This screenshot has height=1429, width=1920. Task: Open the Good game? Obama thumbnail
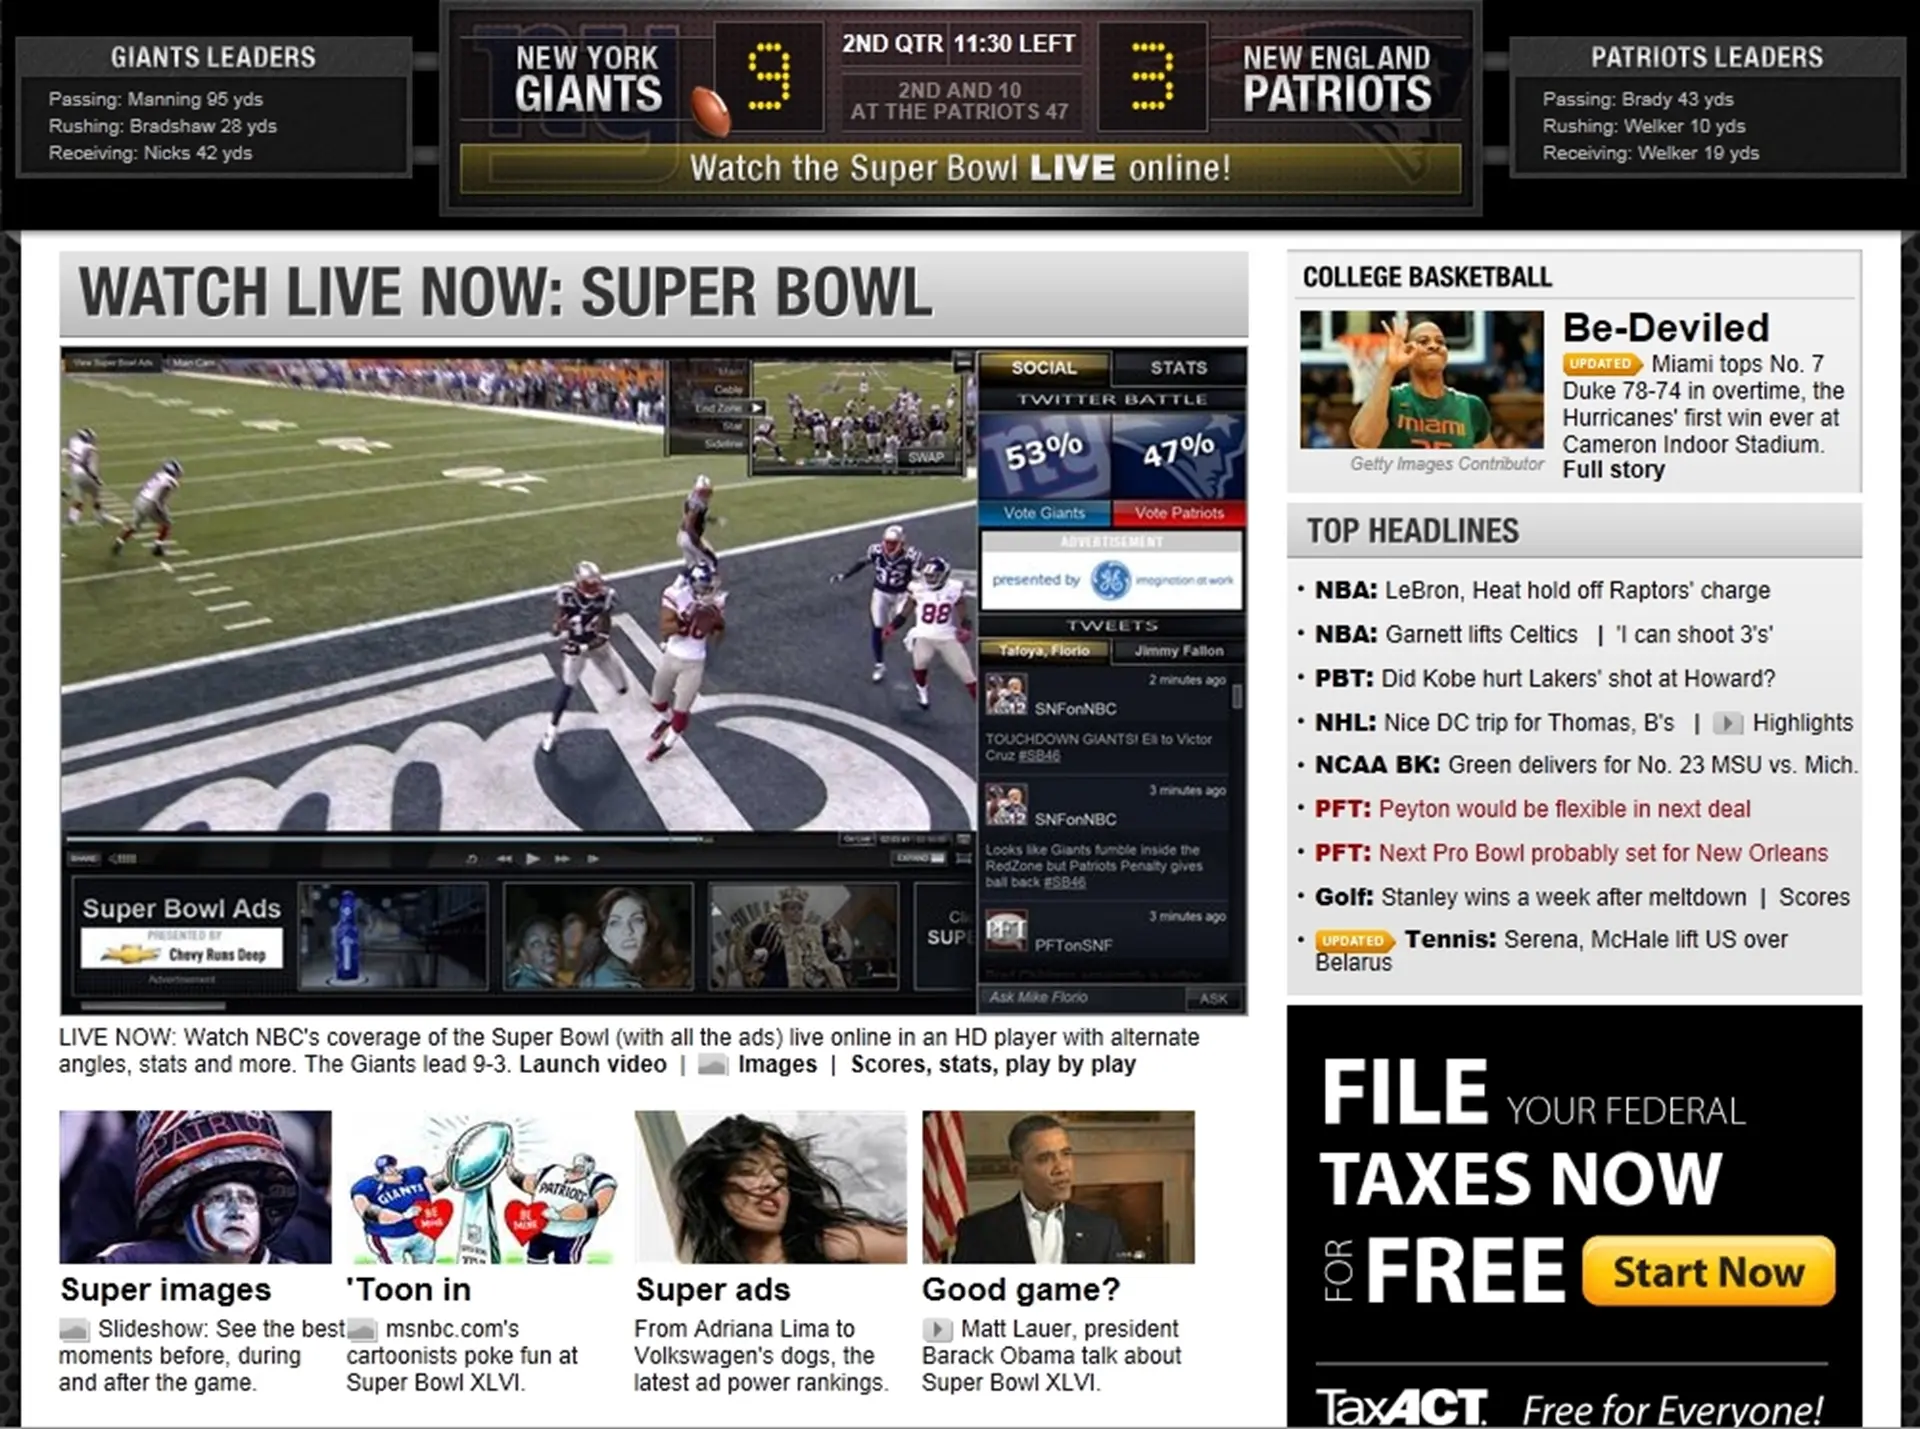tap(1058, 1187)
